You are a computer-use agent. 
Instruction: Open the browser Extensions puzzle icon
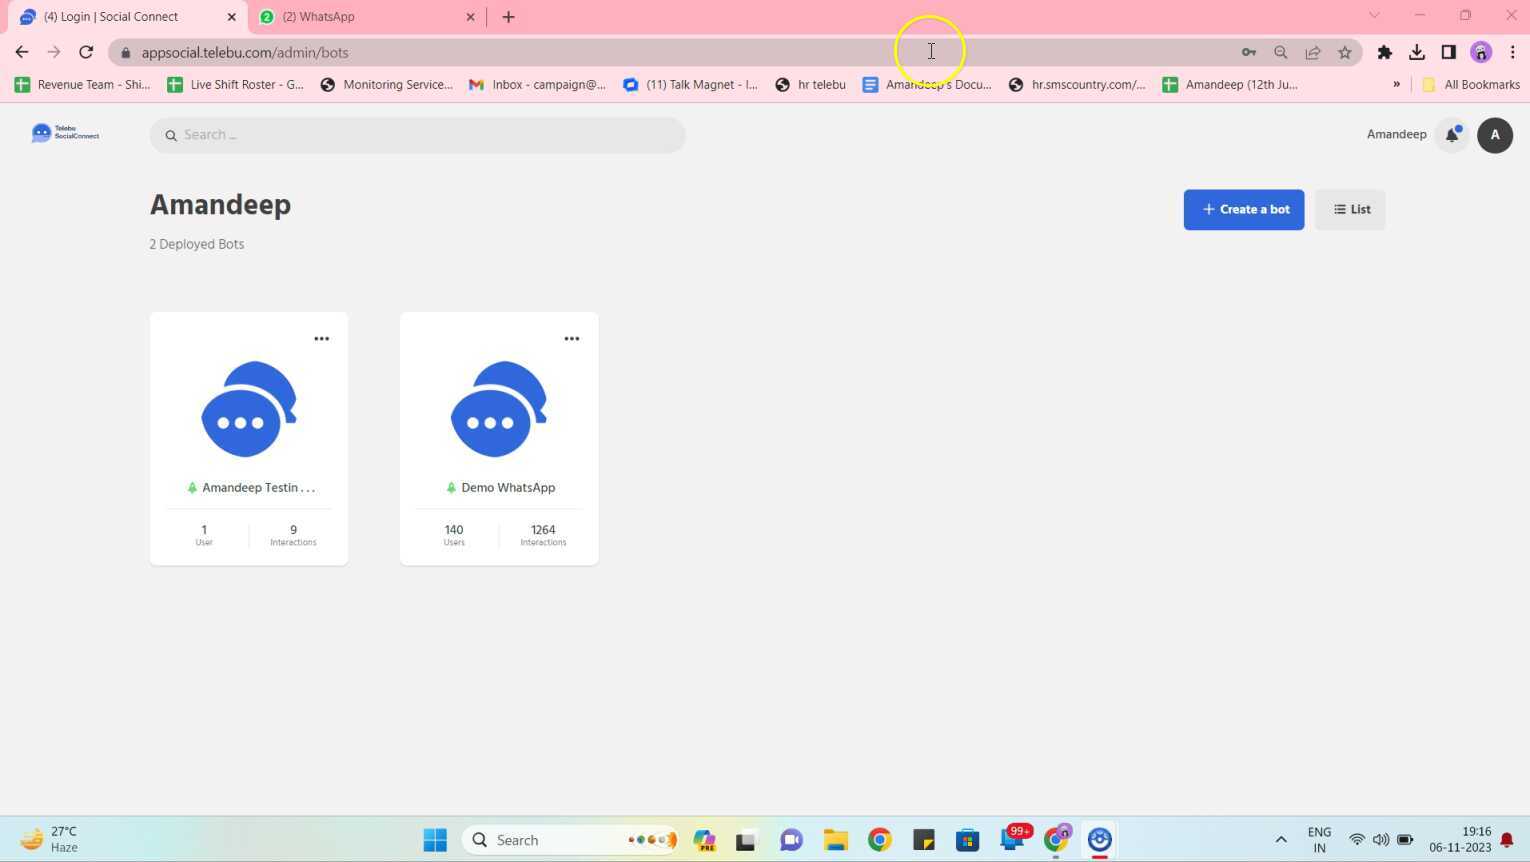click(x=1384, y=52)
